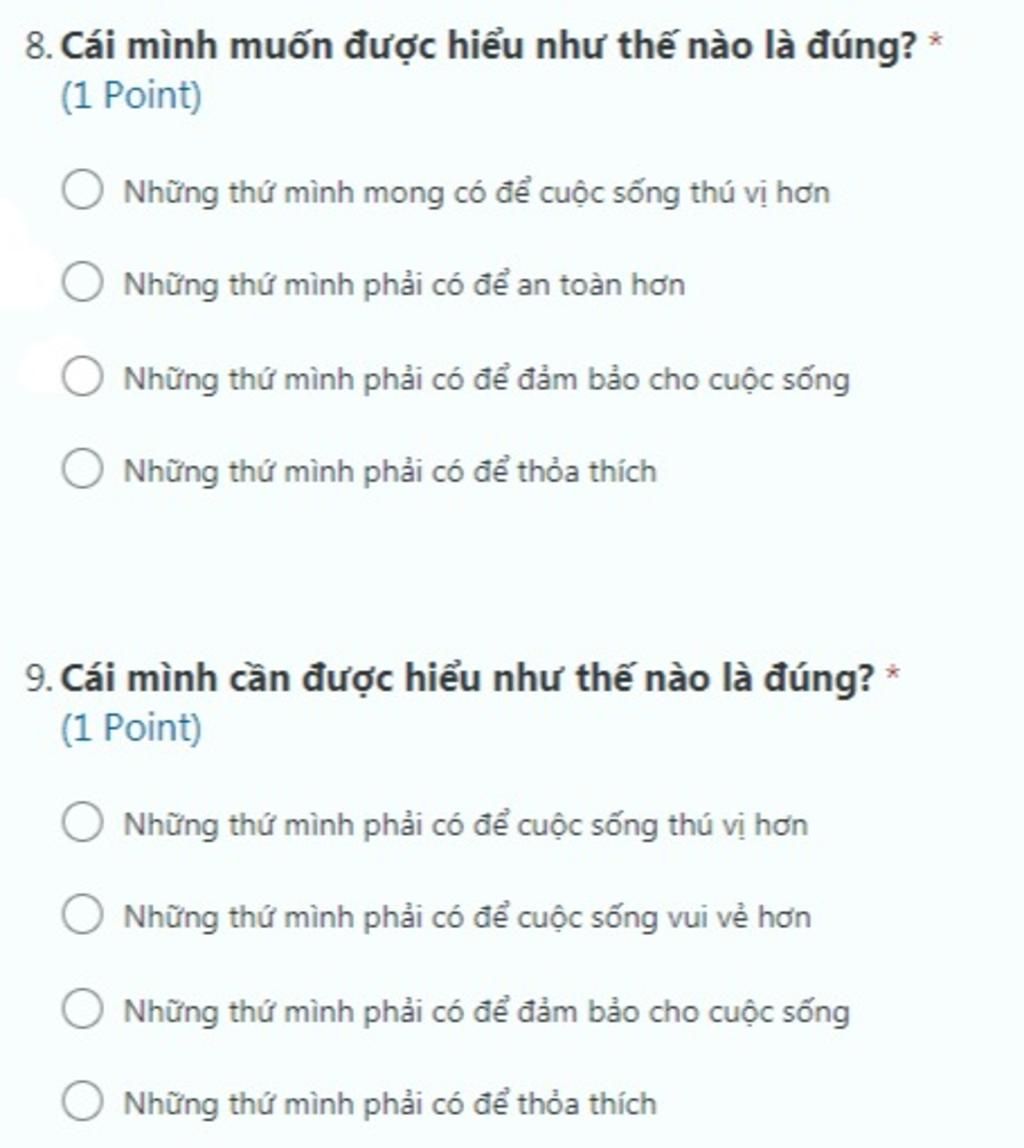The image size is (1024, 1148).
Task: Click label text 'Những thứ mình phải có để an toàn hơn'
Action: pyautogui.click(x=404, y=286)
